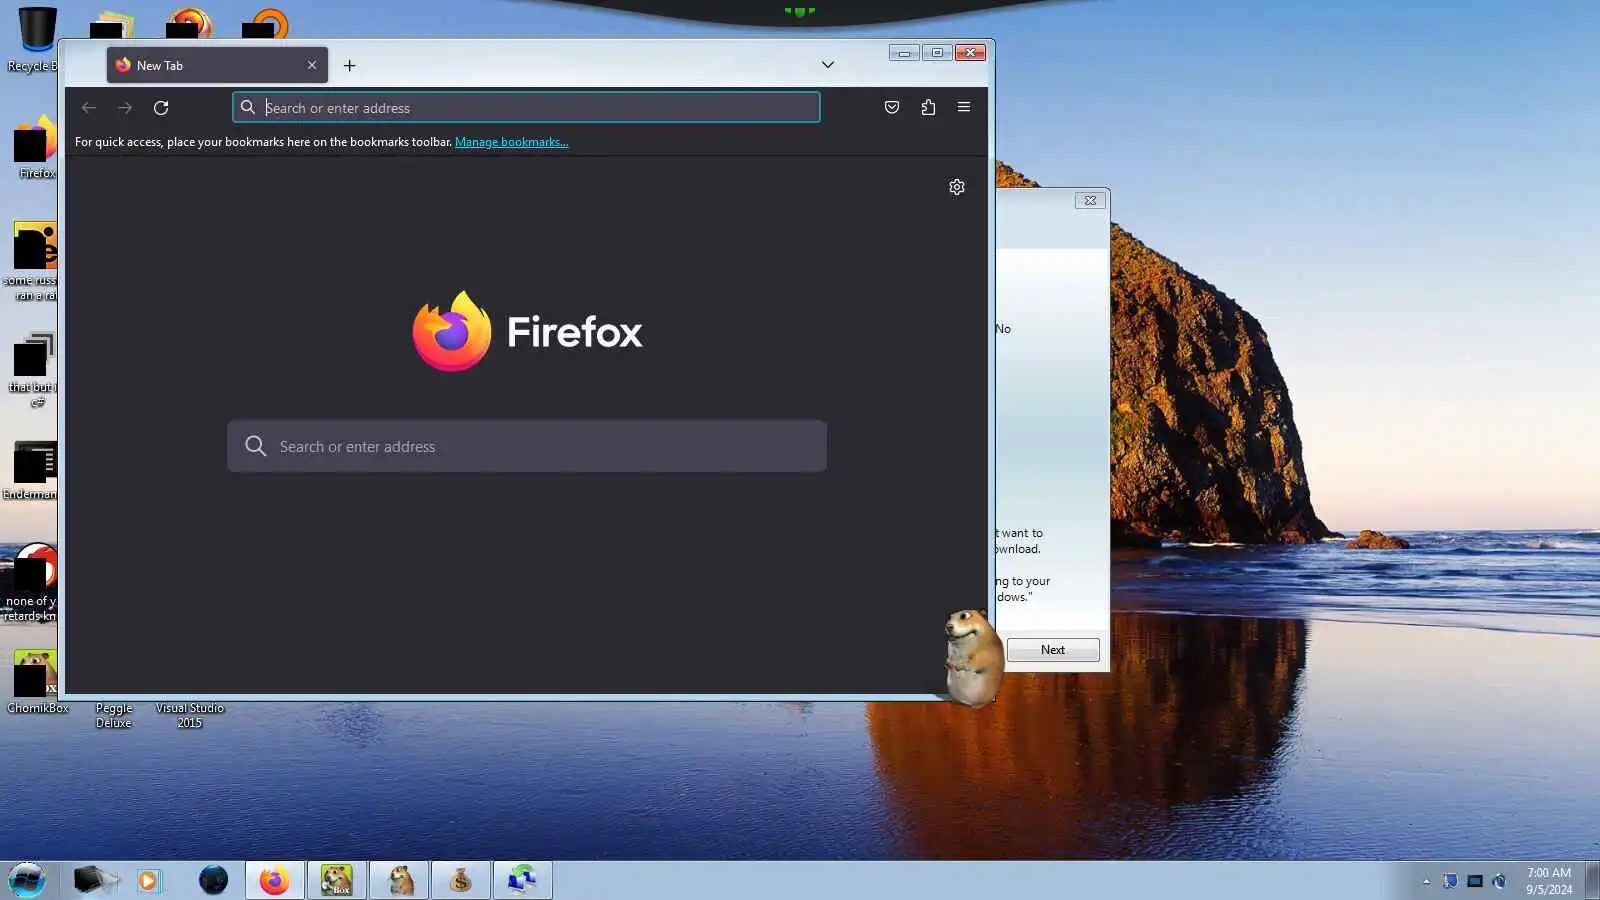Open the Recycle Bin desktop icon

click(35, 40)
